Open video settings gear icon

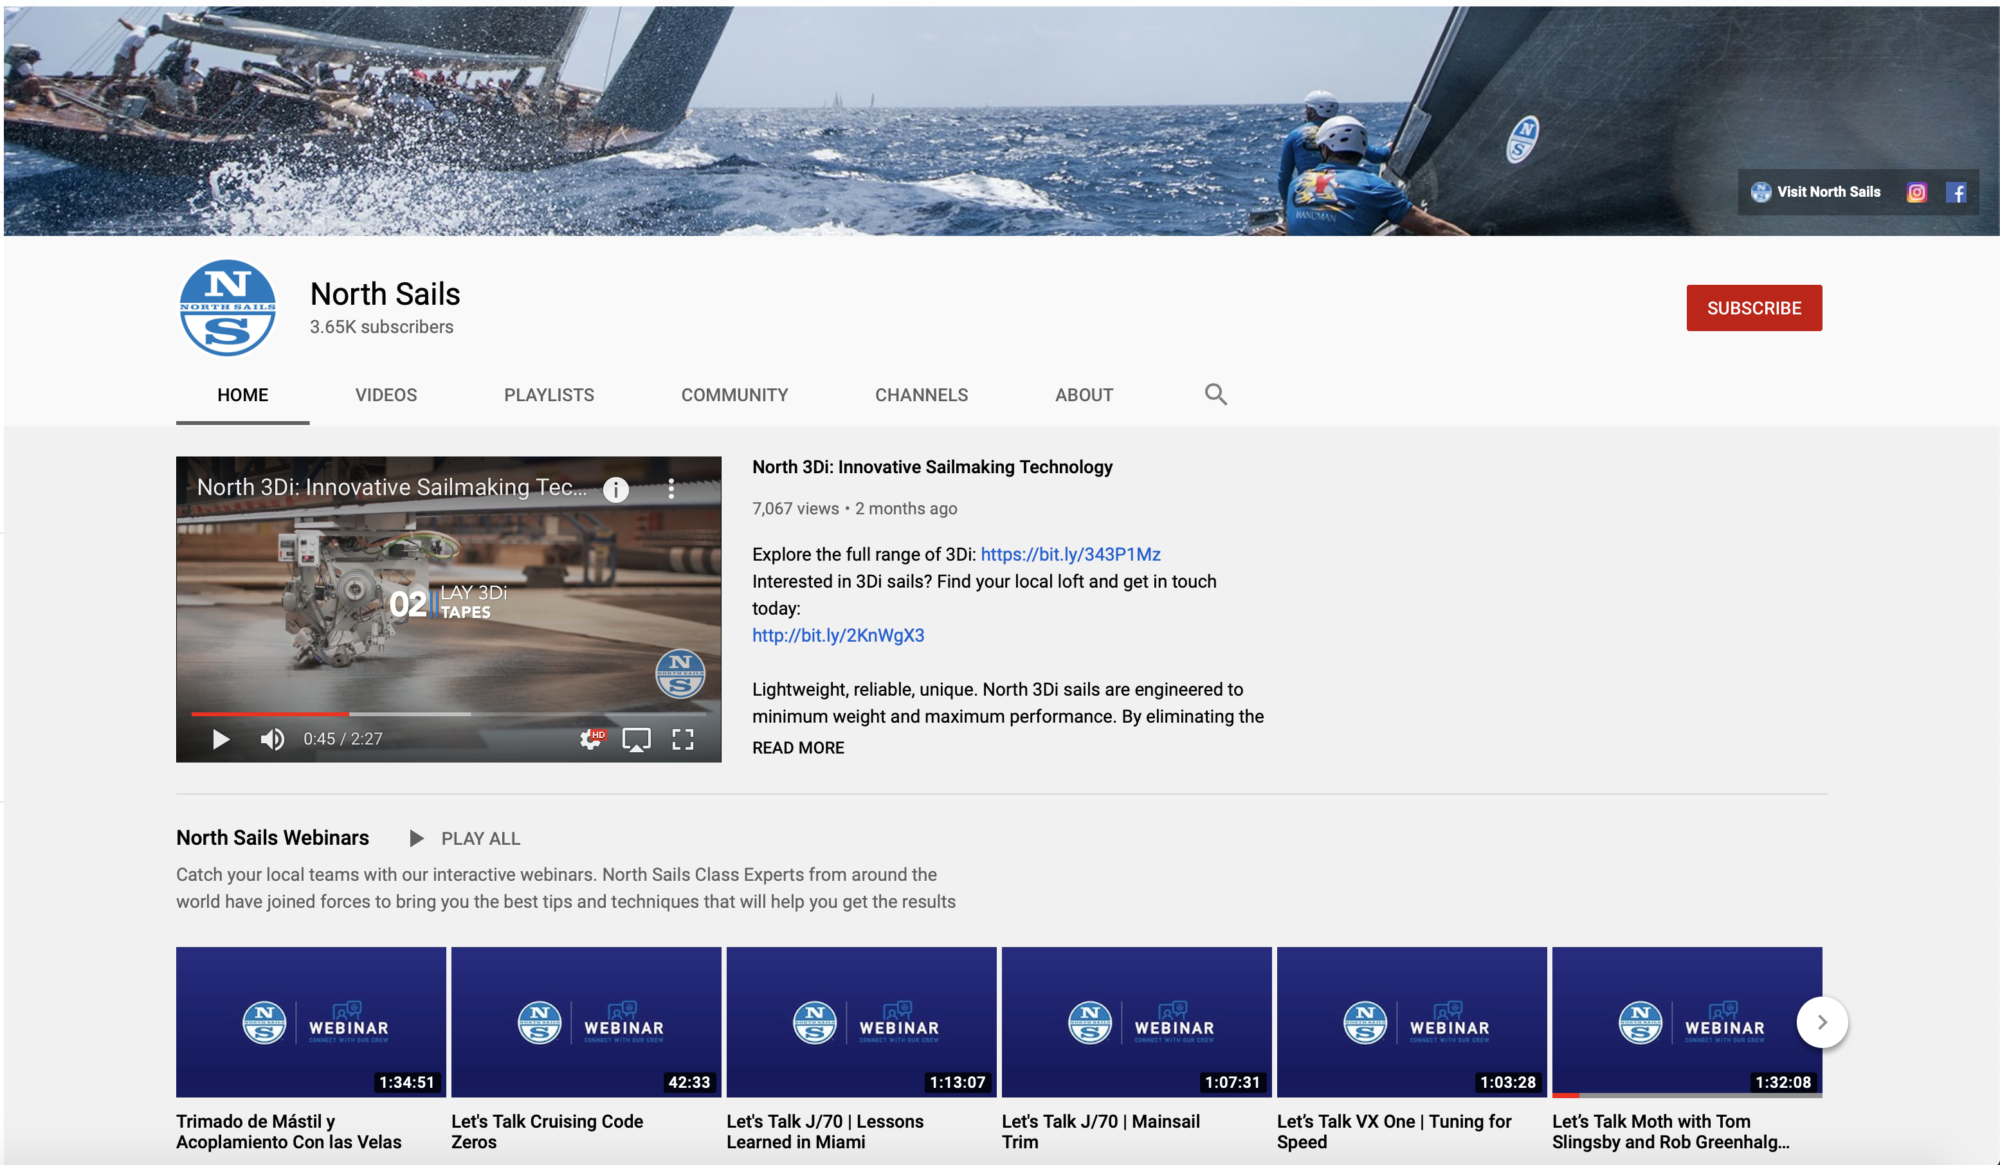point(591,739)
